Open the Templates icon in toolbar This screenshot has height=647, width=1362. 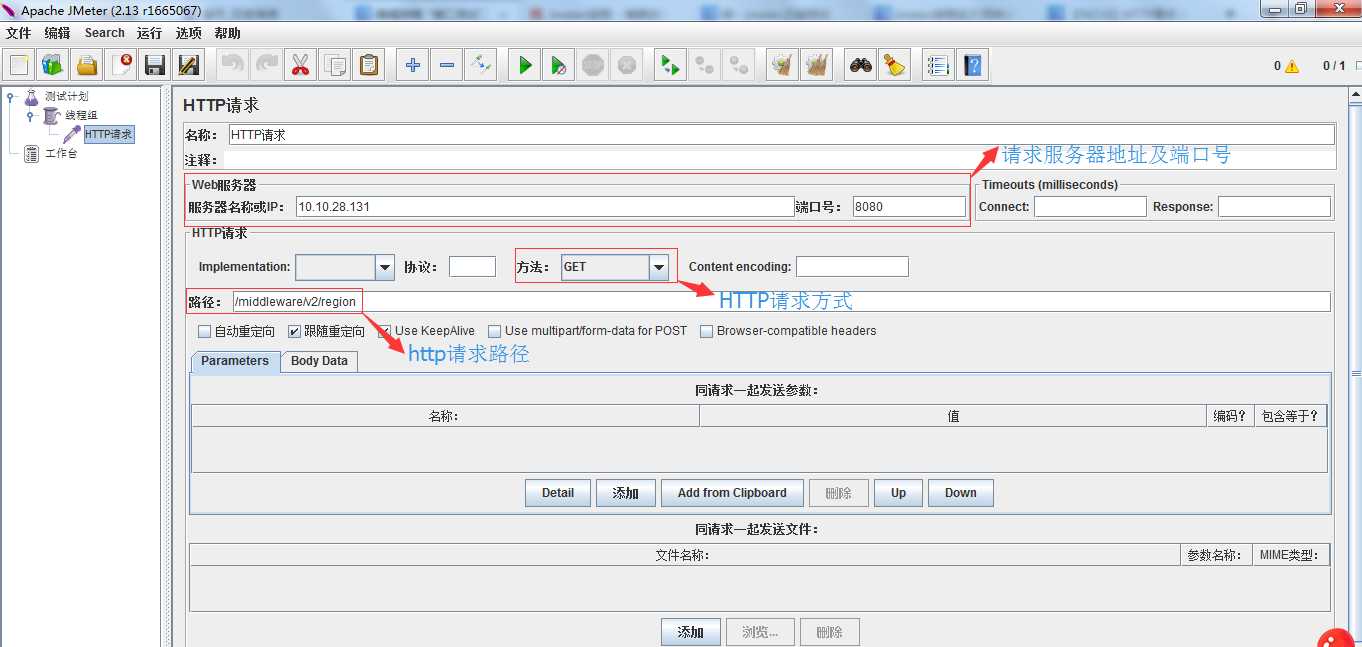click(53, 65)
